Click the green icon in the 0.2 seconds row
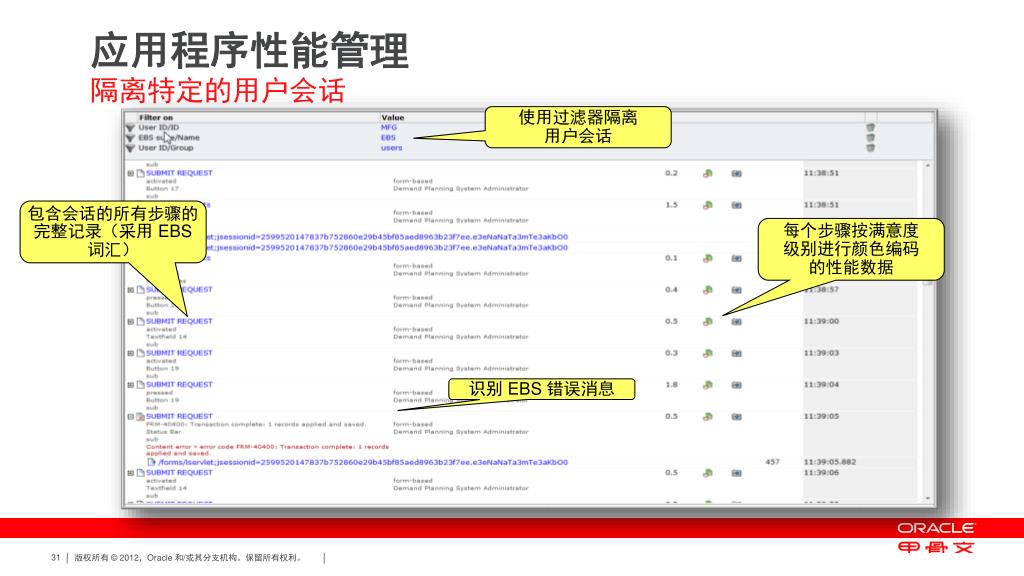This screenshot has height=576, width=1024. point(707,174)
